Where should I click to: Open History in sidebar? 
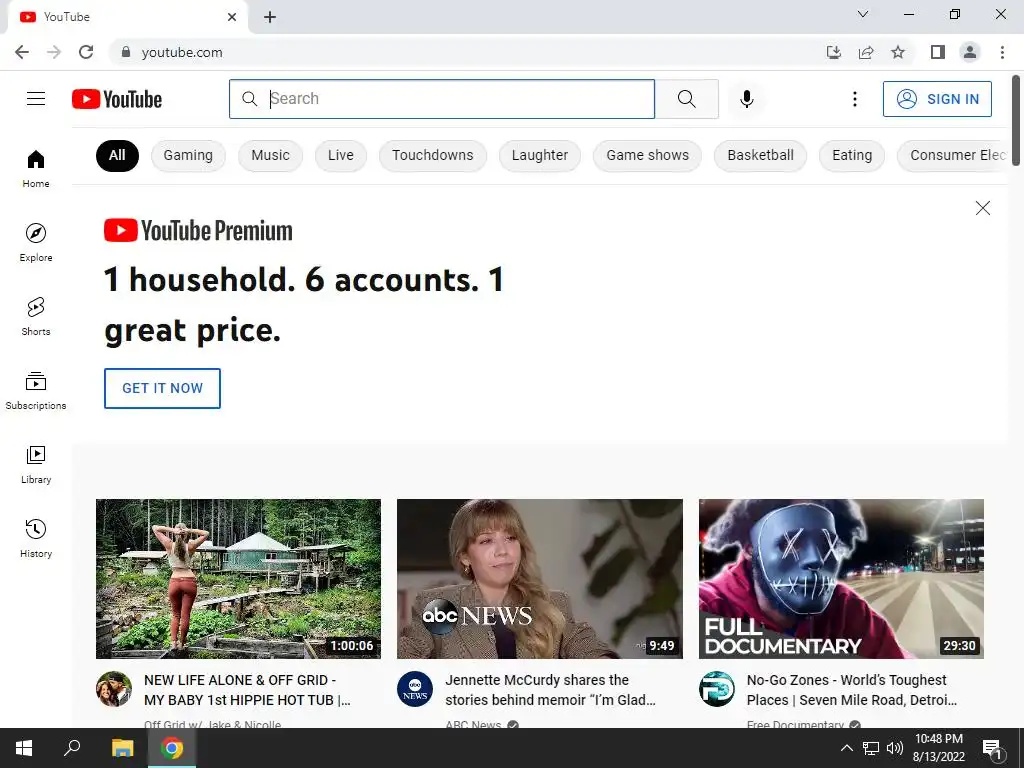pos(36,538)
